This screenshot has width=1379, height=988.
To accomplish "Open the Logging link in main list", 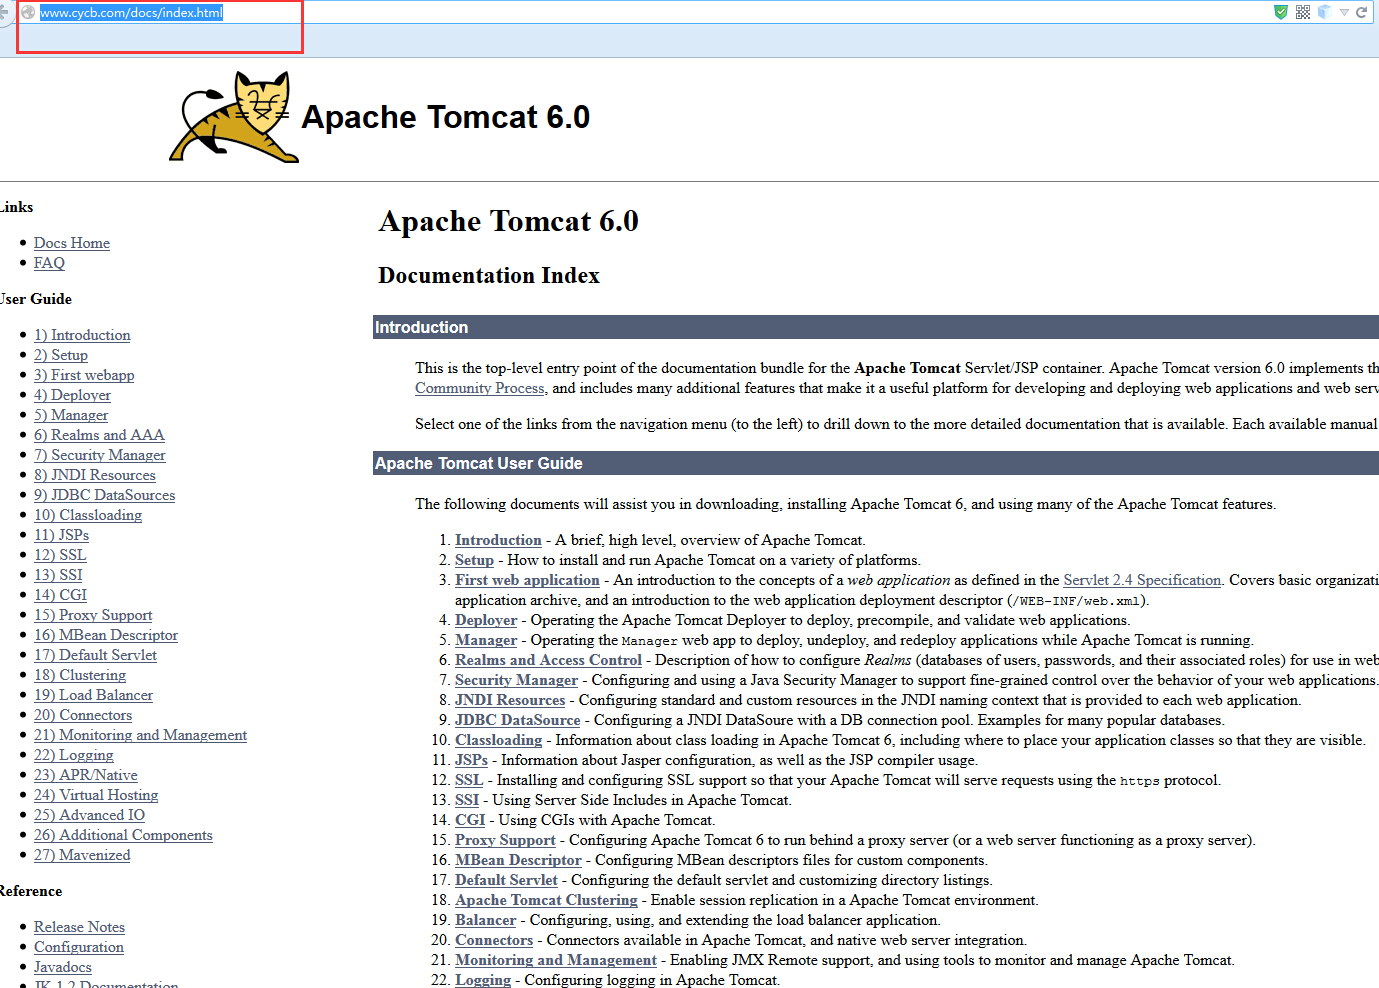I will coord(483,980).
